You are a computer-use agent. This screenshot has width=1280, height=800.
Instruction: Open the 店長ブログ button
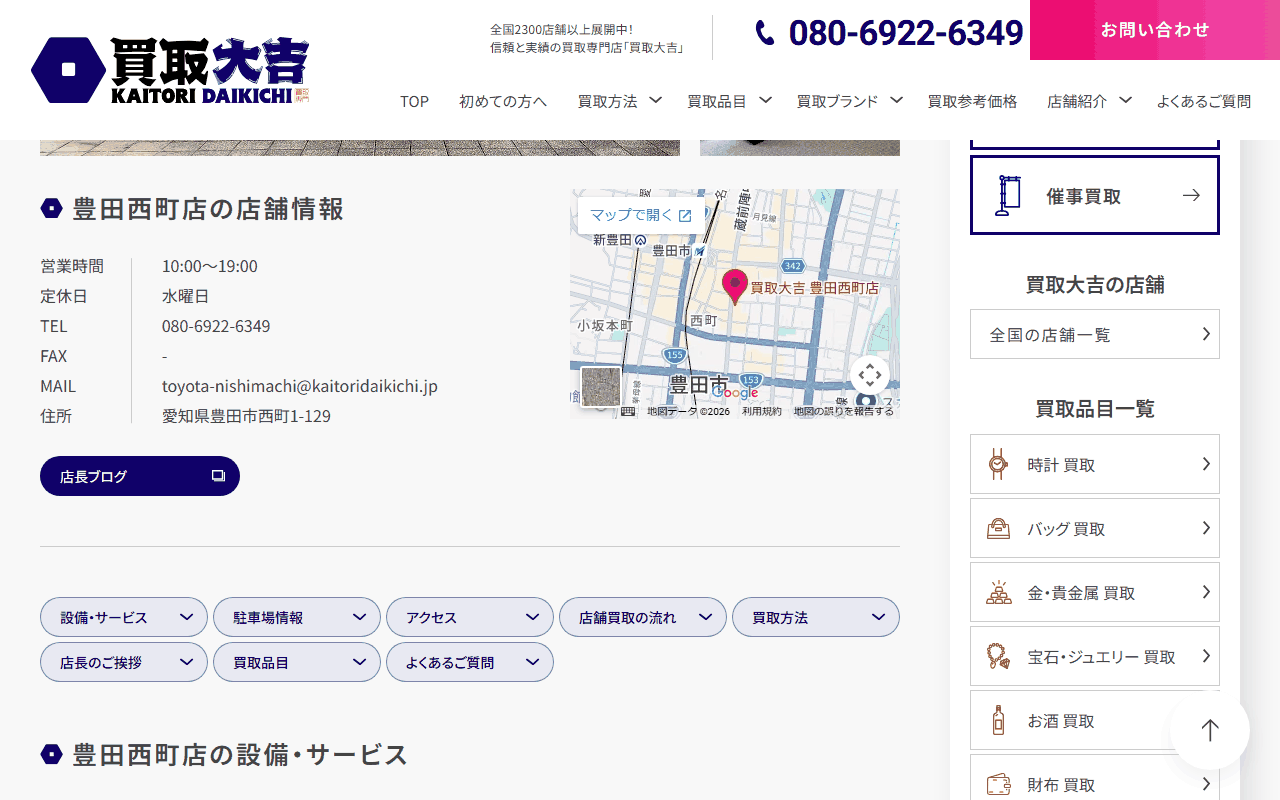140,476
